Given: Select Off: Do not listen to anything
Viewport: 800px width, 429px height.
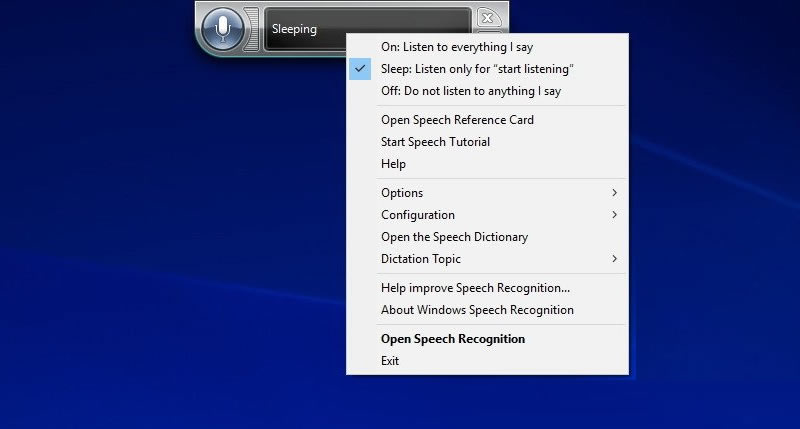Looking at the screenshot, I should (487, 91).
